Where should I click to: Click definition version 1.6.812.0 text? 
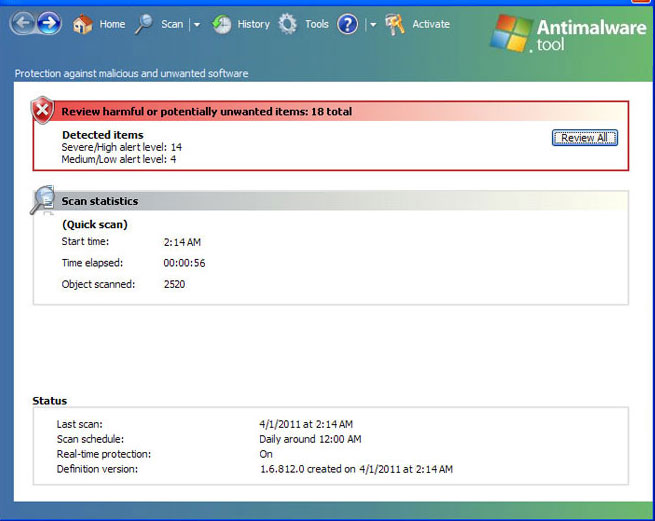(356, 469)
